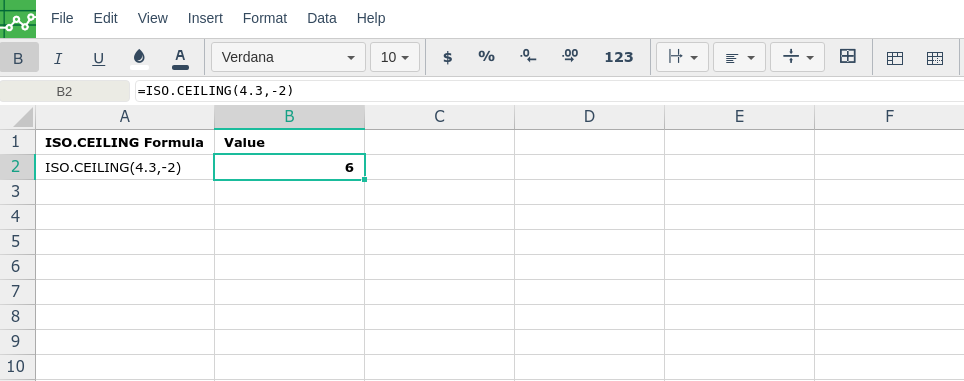Click the B2 cell name box

[65, 92]
